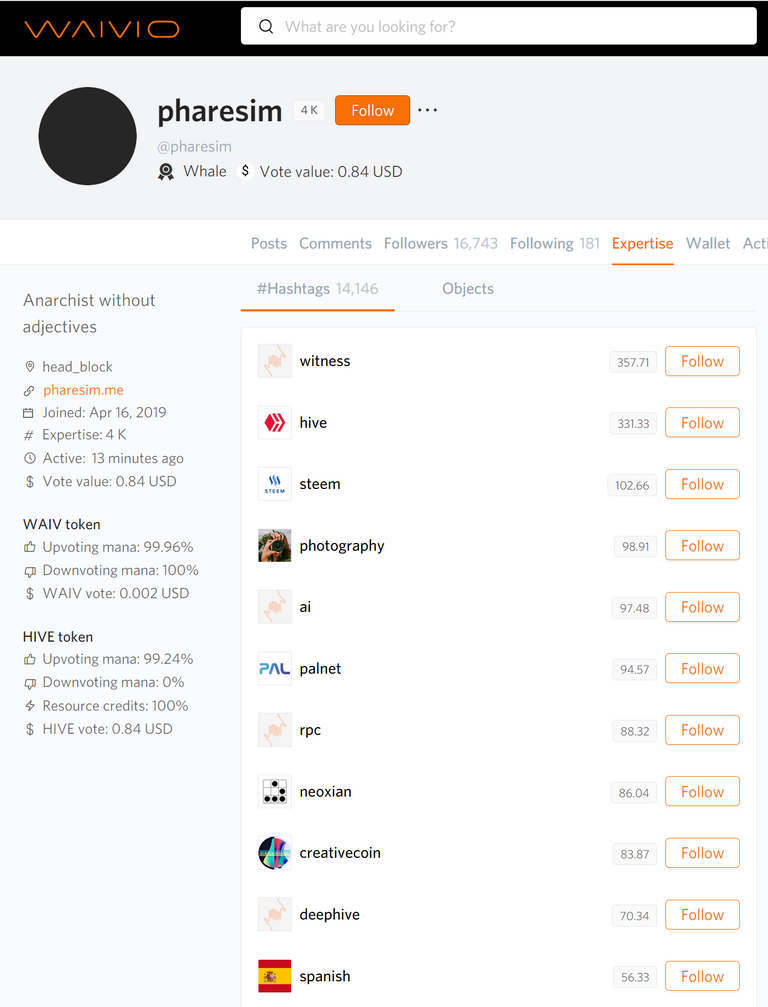Open the Wallet tab

tap(708, 243)
